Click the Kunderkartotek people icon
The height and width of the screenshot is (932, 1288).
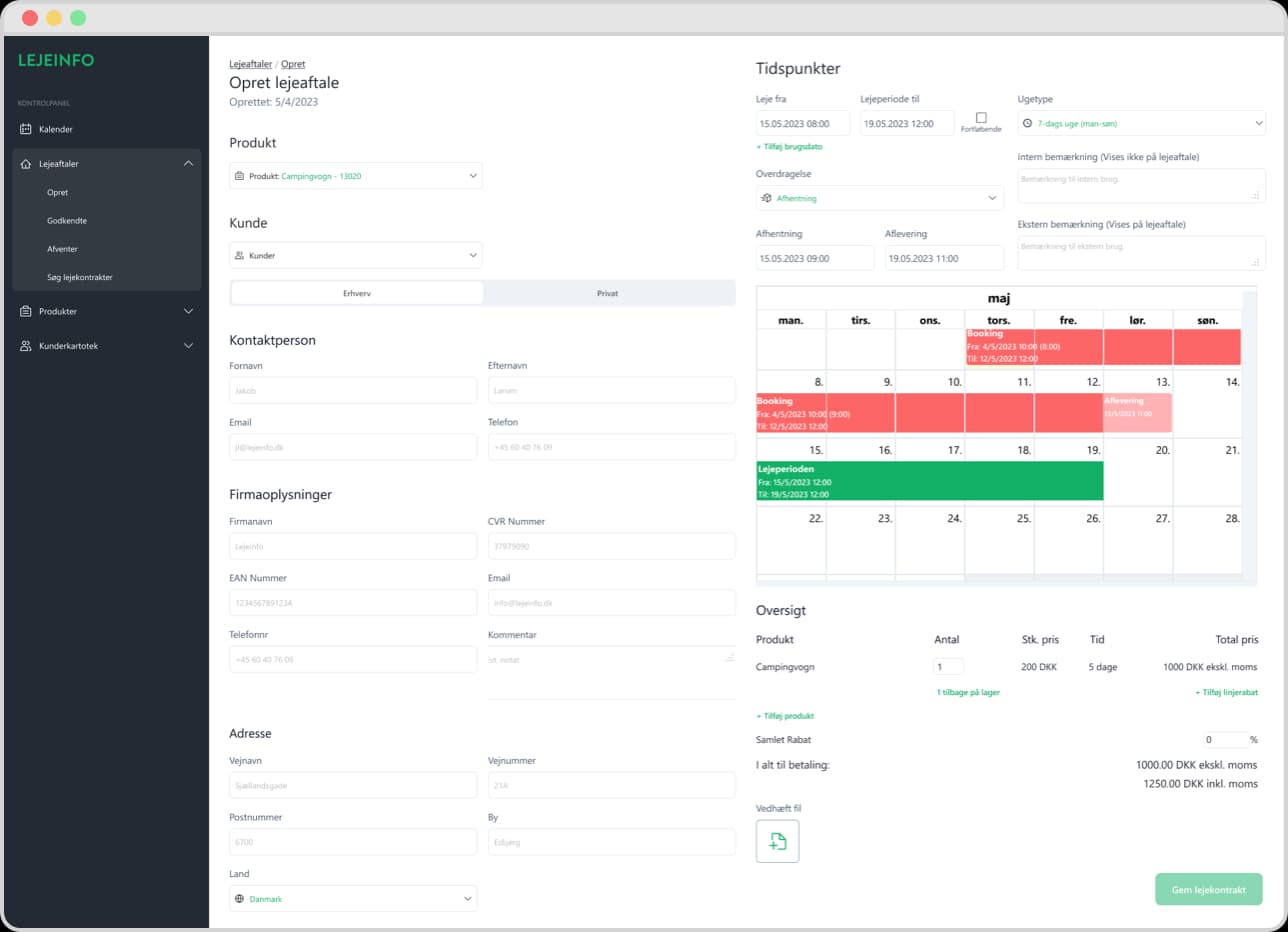[x=26, y=346]
